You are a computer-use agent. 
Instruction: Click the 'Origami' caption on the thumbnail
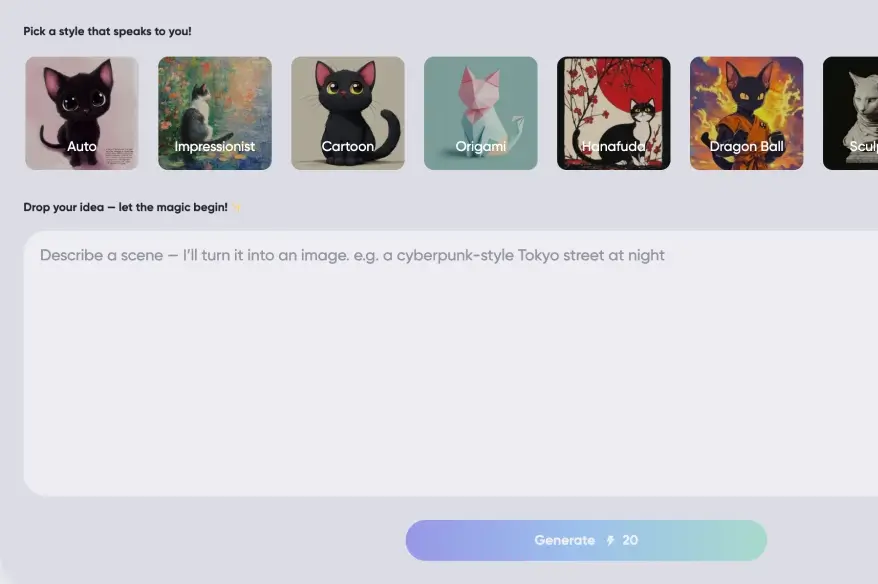pyautogui.click(x=480, y=147)
